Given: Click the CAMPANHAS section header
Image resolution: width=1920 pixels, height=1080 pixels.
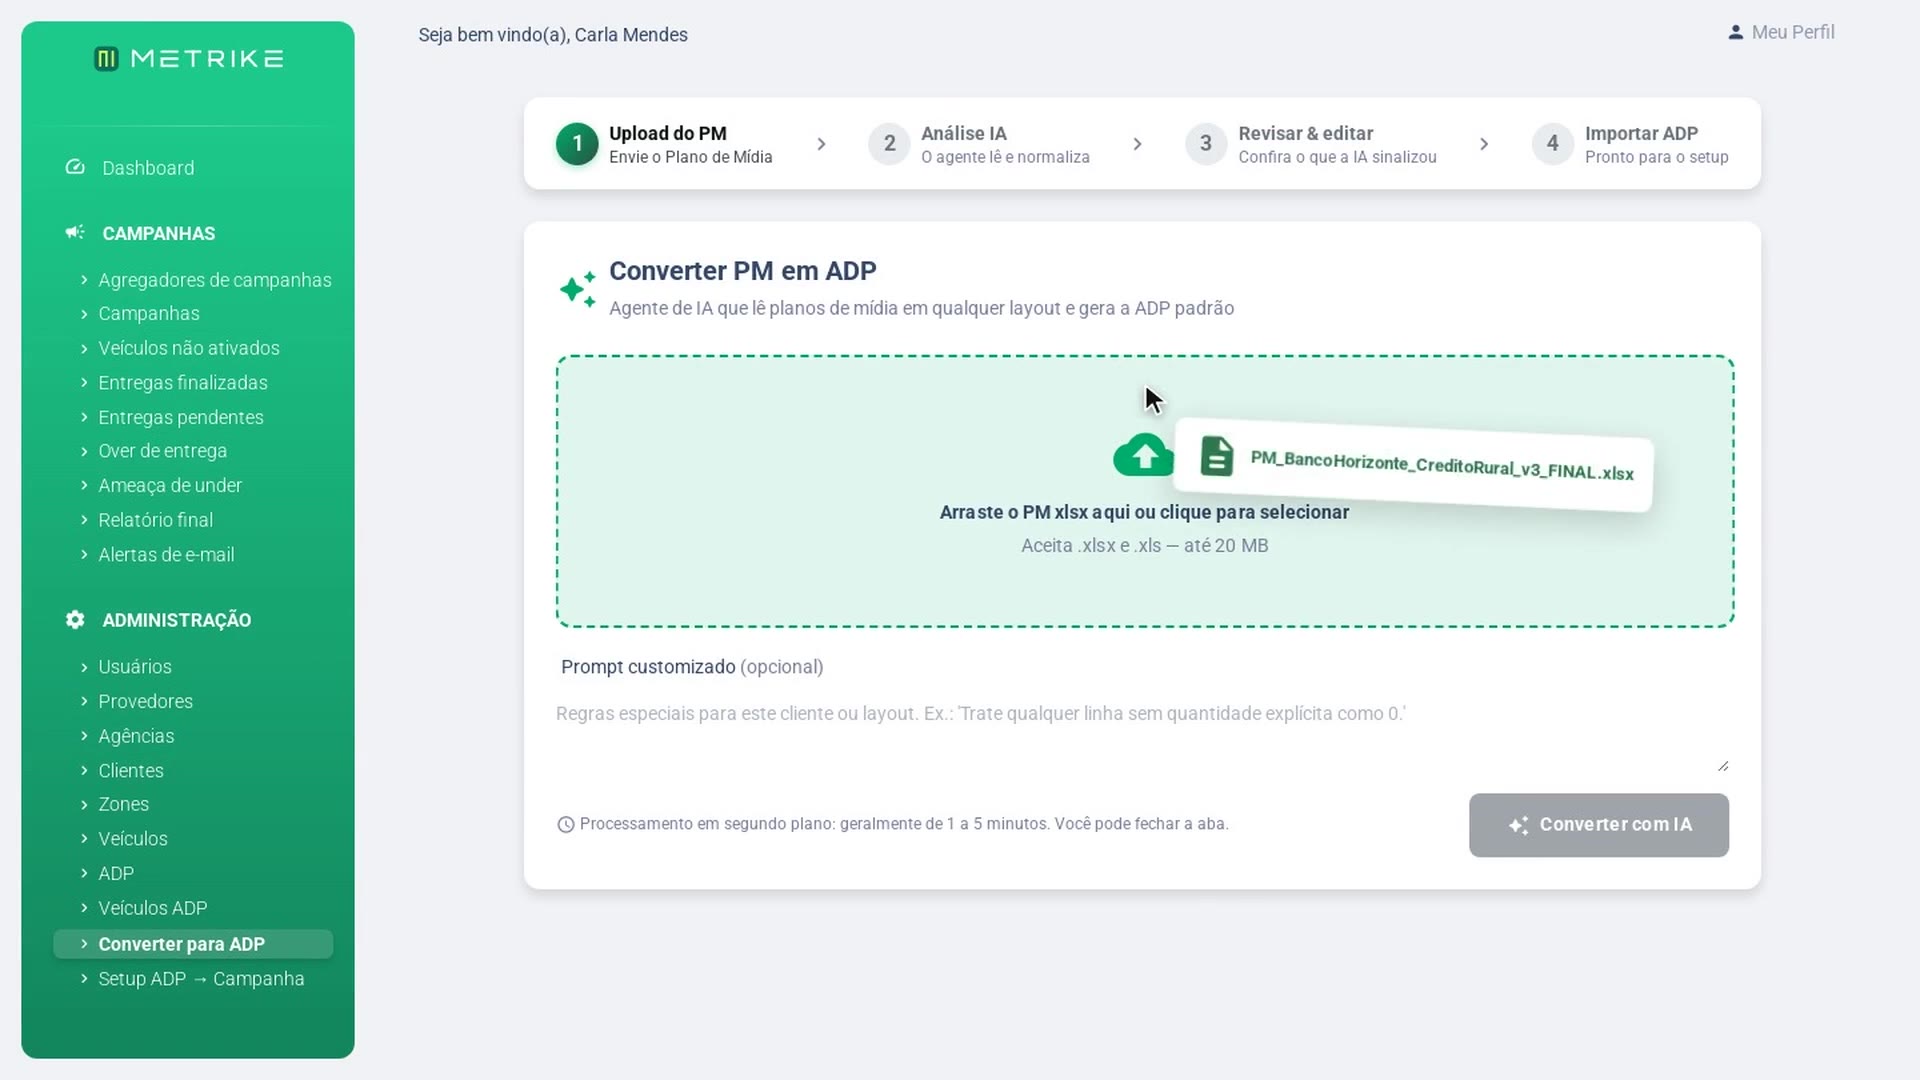Looking at the screenshot, I should click(x=159, y=233).
